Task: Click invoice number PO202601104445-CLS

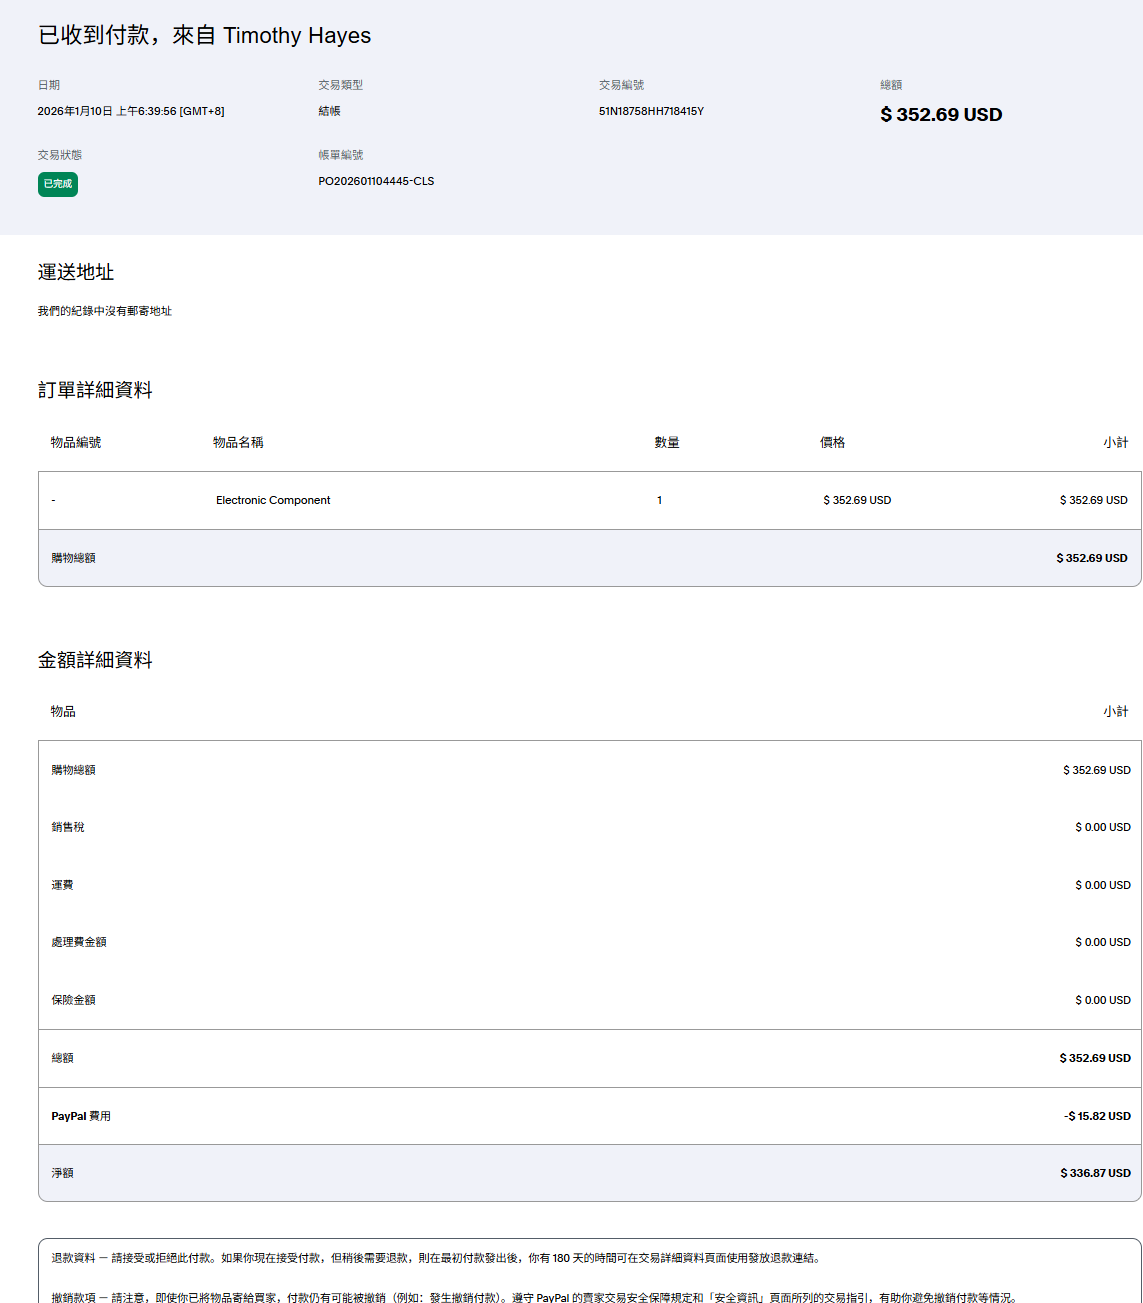Action: click(x=376, y=181)
